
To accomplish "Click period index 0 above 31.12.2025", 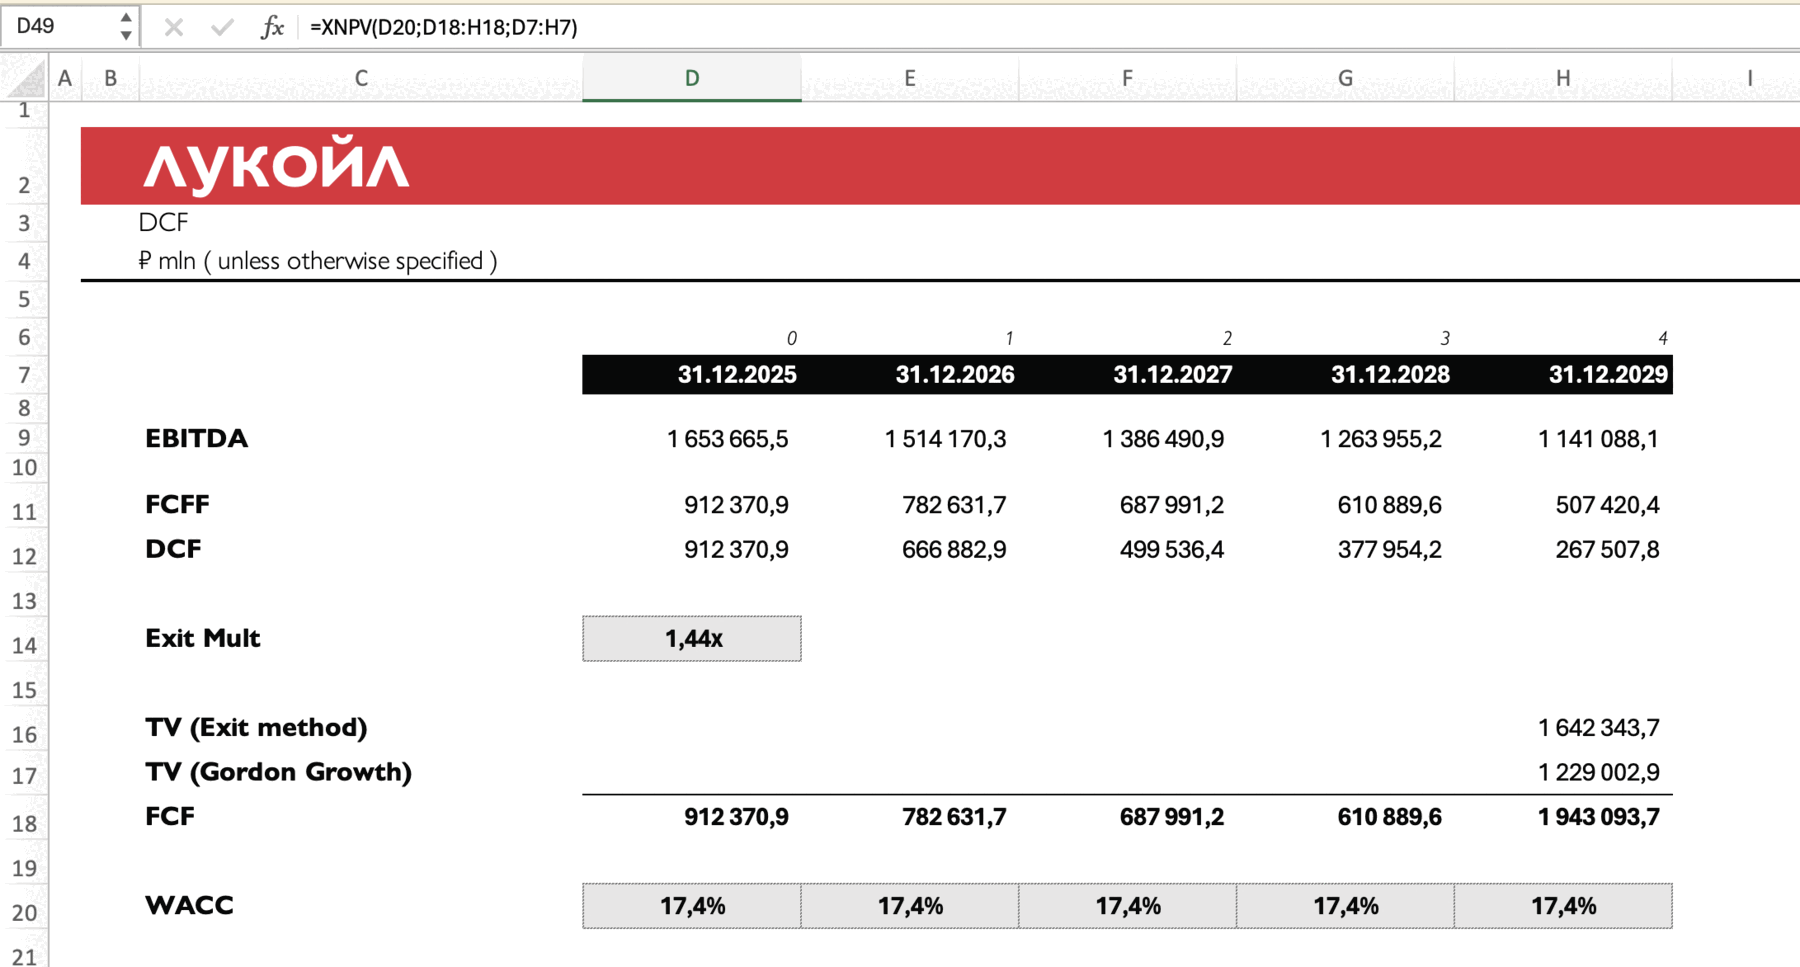I will tap(791, 338).
